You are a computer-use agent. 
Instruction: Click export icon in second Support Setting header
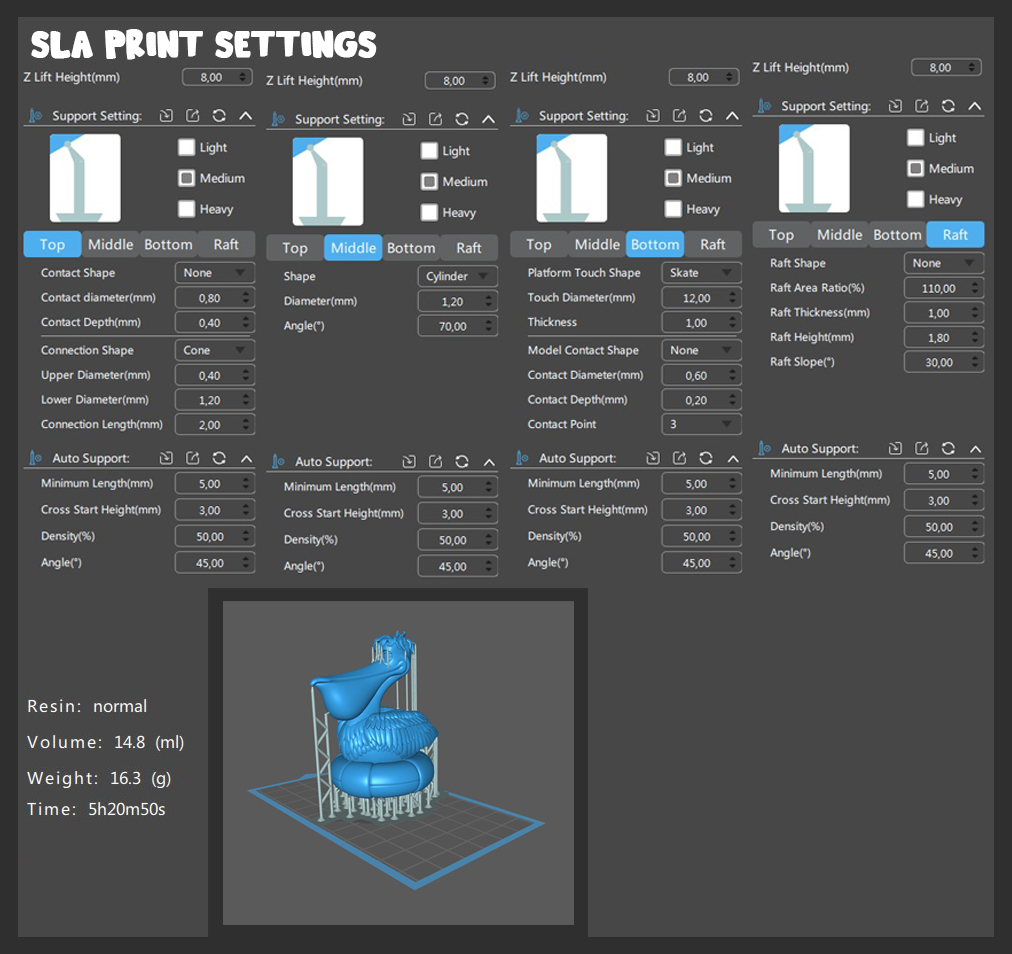(x=436, y=119)
